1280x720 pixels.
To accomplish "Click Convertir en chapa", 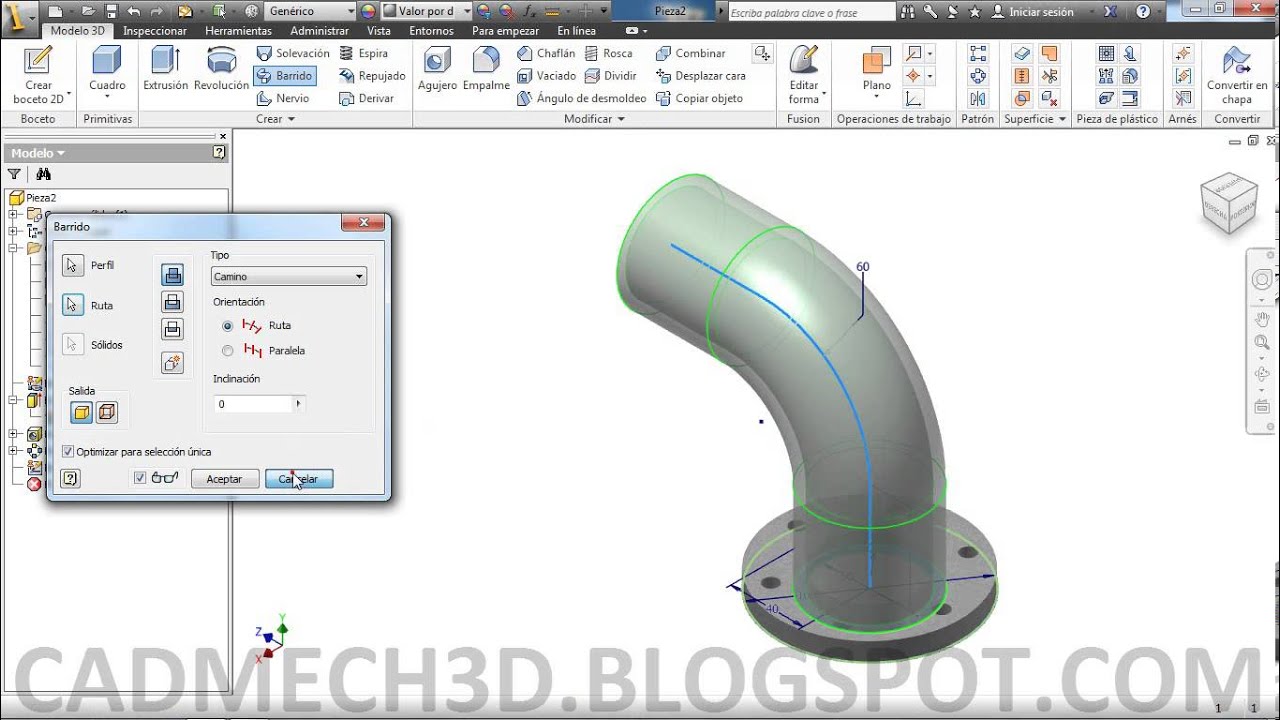I will tap(1237, 75).
